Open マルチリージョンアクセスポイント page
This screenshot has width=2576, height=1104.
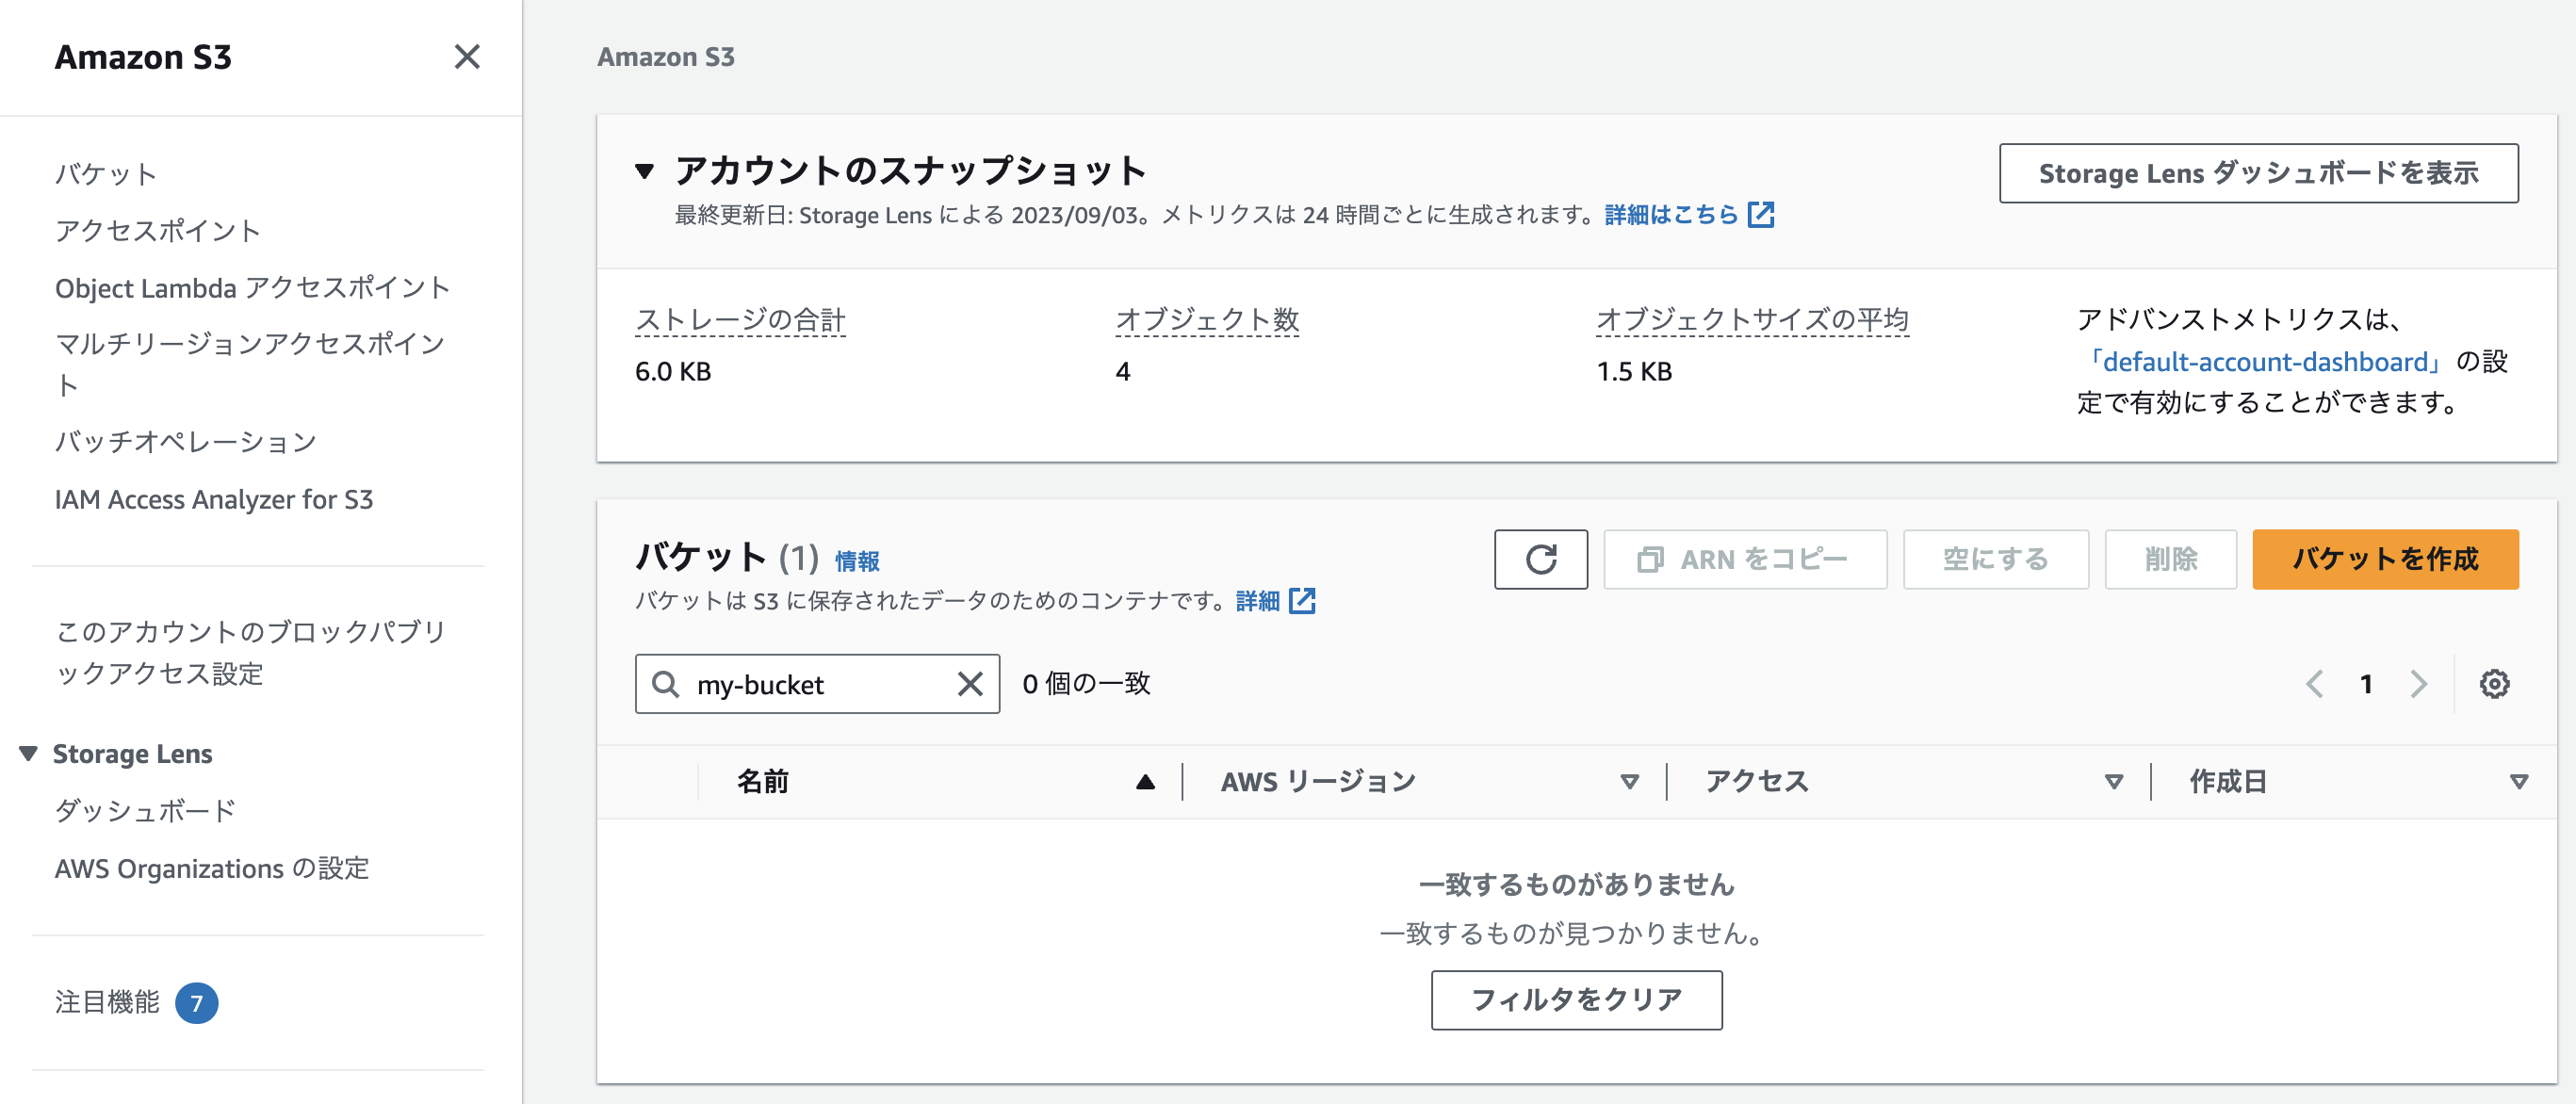click(250, 364)
